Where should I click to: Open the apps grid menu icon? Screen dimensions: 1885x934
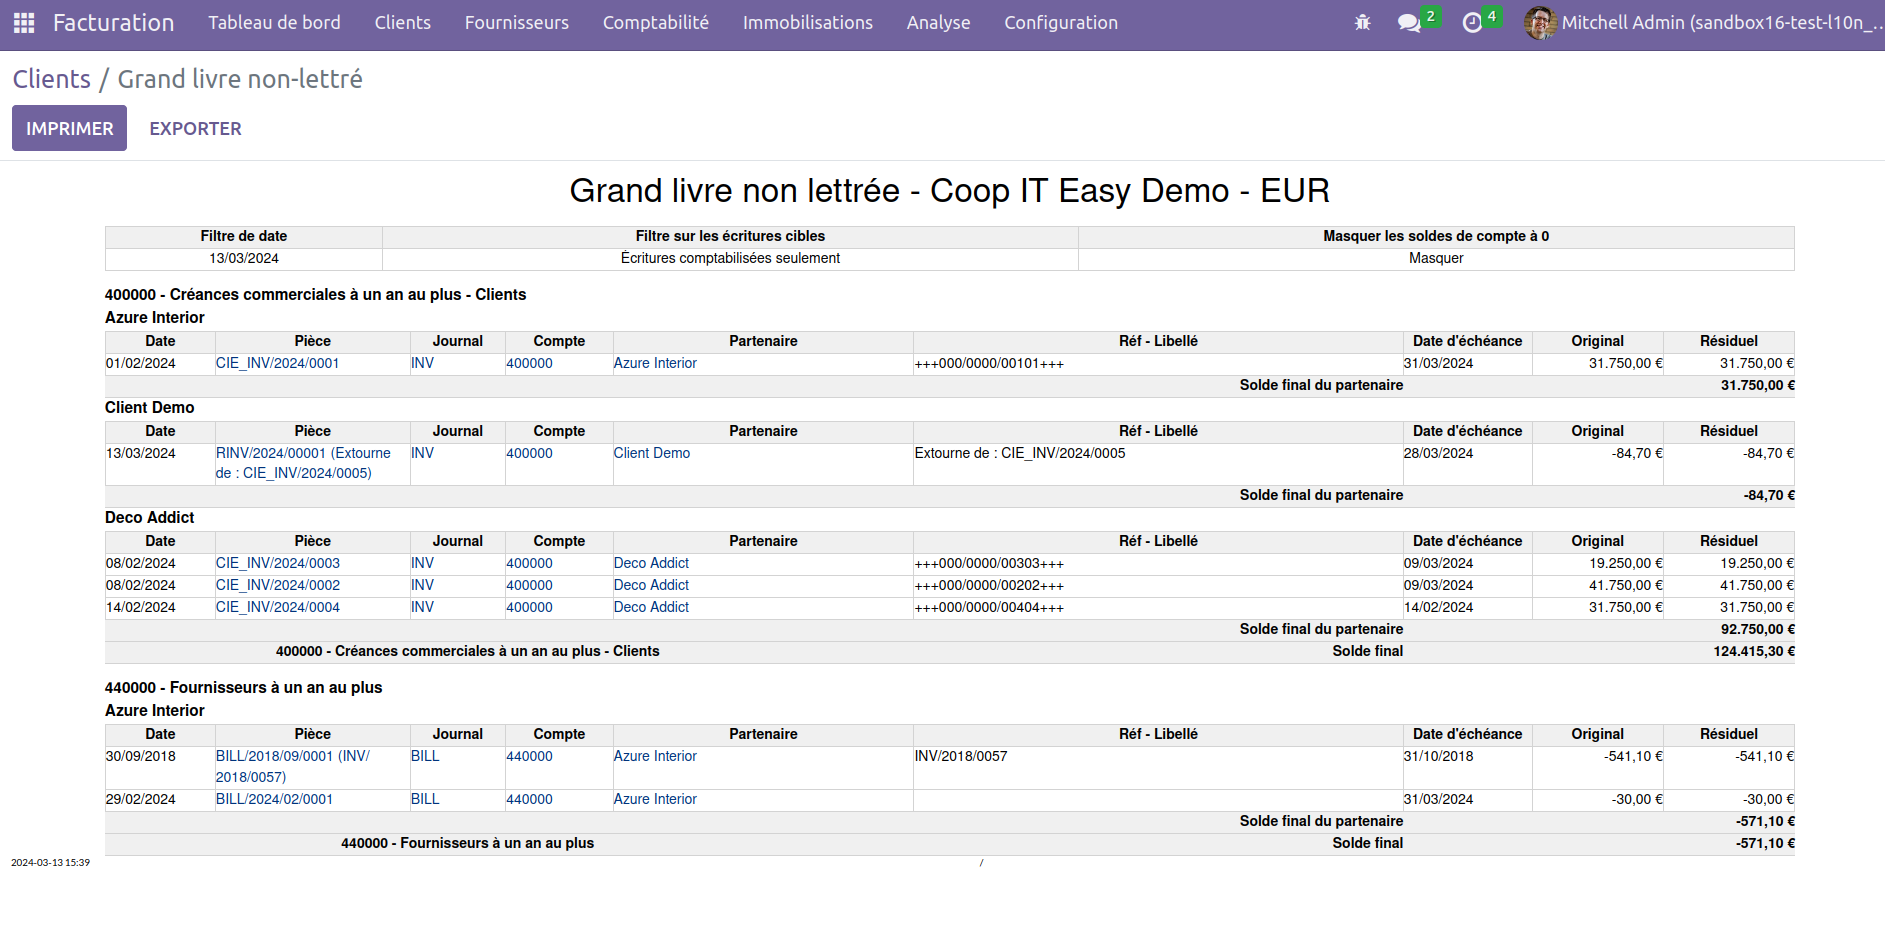(x=24, y=22)
